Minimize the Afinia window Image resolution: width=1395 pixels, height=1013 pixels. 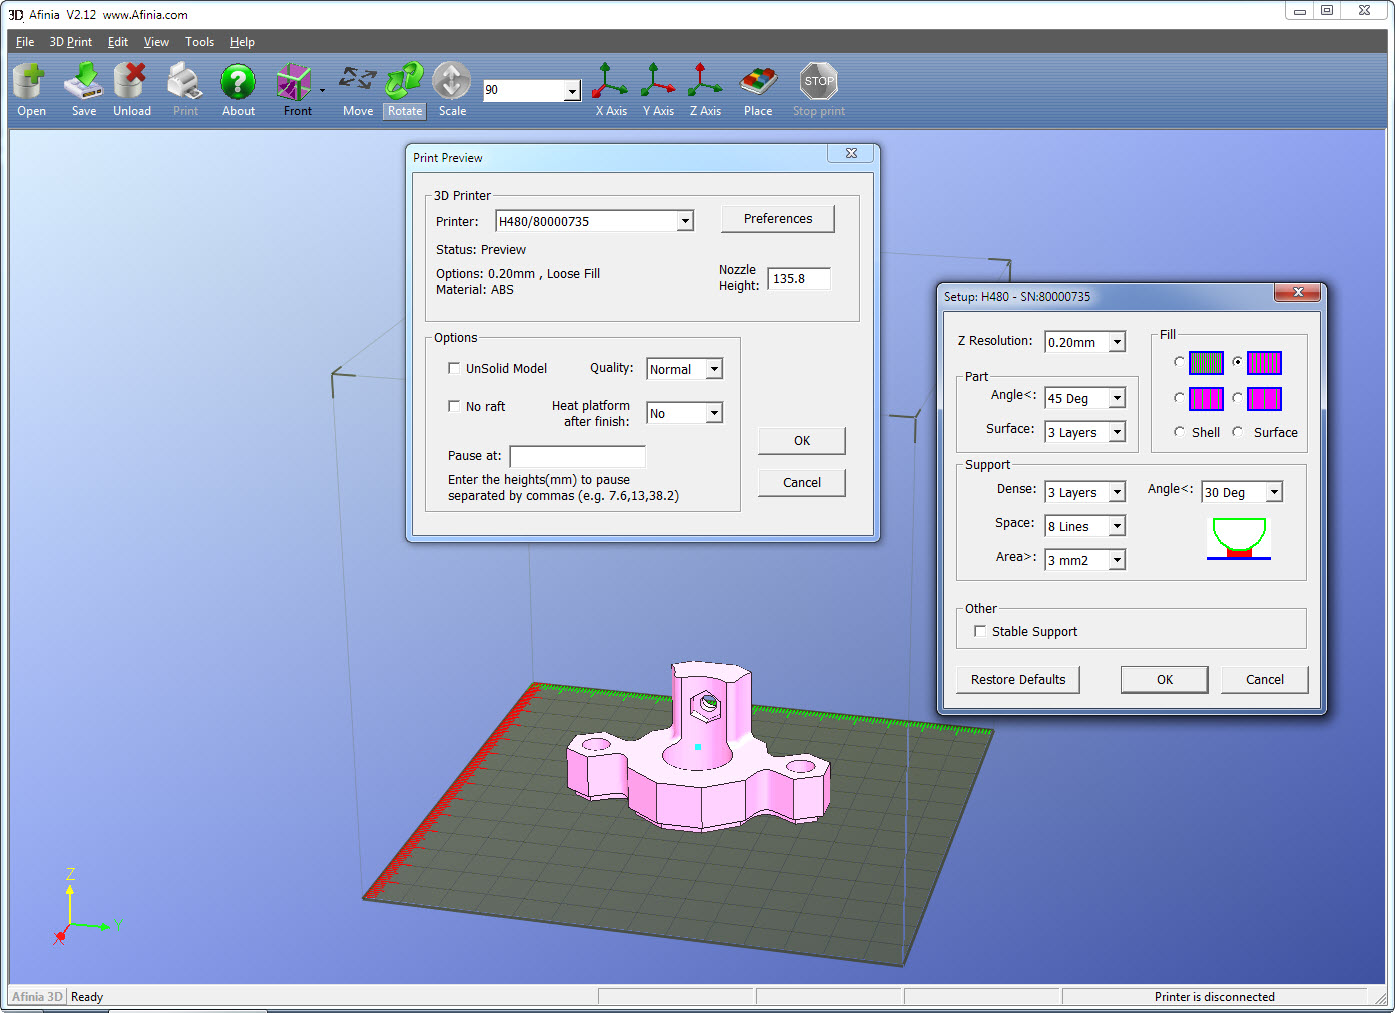coord(1299,11)
